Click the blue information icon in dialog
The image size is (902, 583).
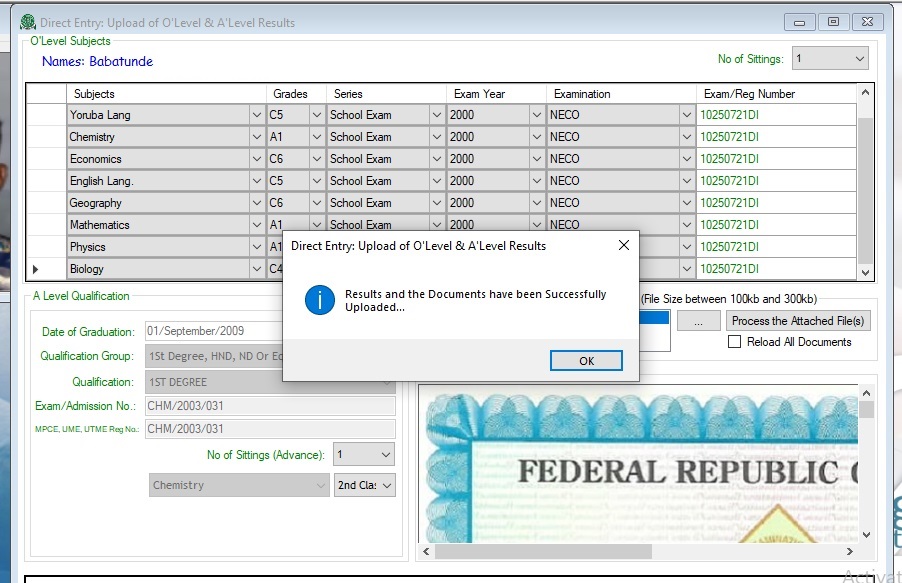pyautogui.click(x=319, y=300)
